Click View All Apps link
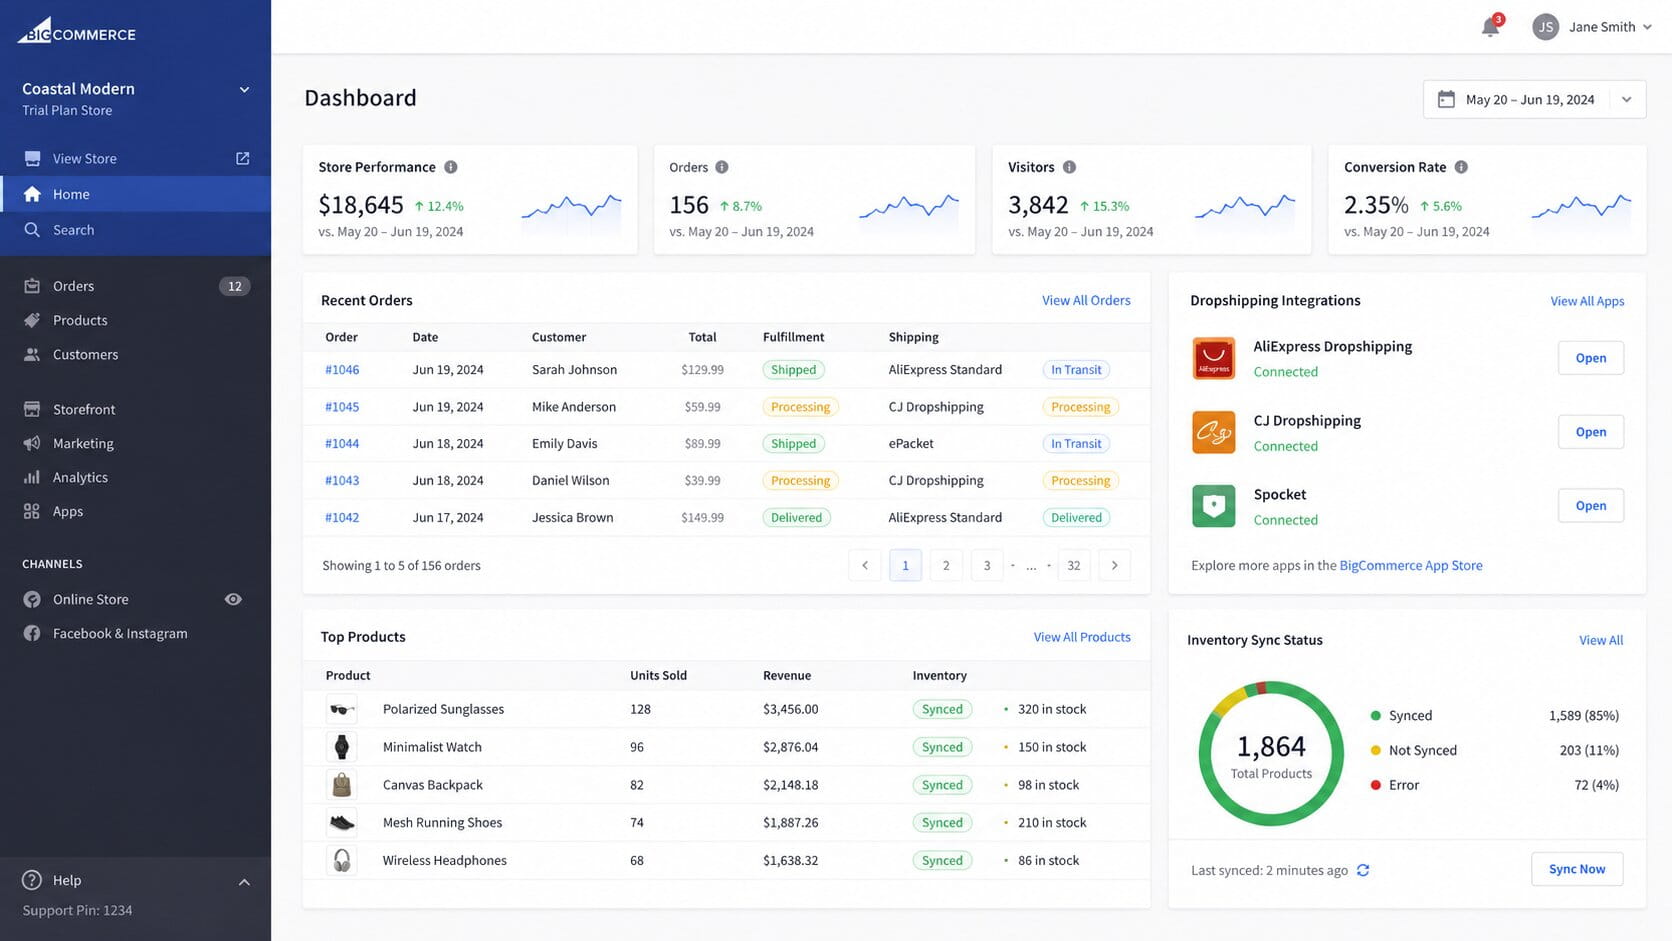The width and height of the screenshot is (1672, 941). pyautogui.click(x=1587, y=301)
